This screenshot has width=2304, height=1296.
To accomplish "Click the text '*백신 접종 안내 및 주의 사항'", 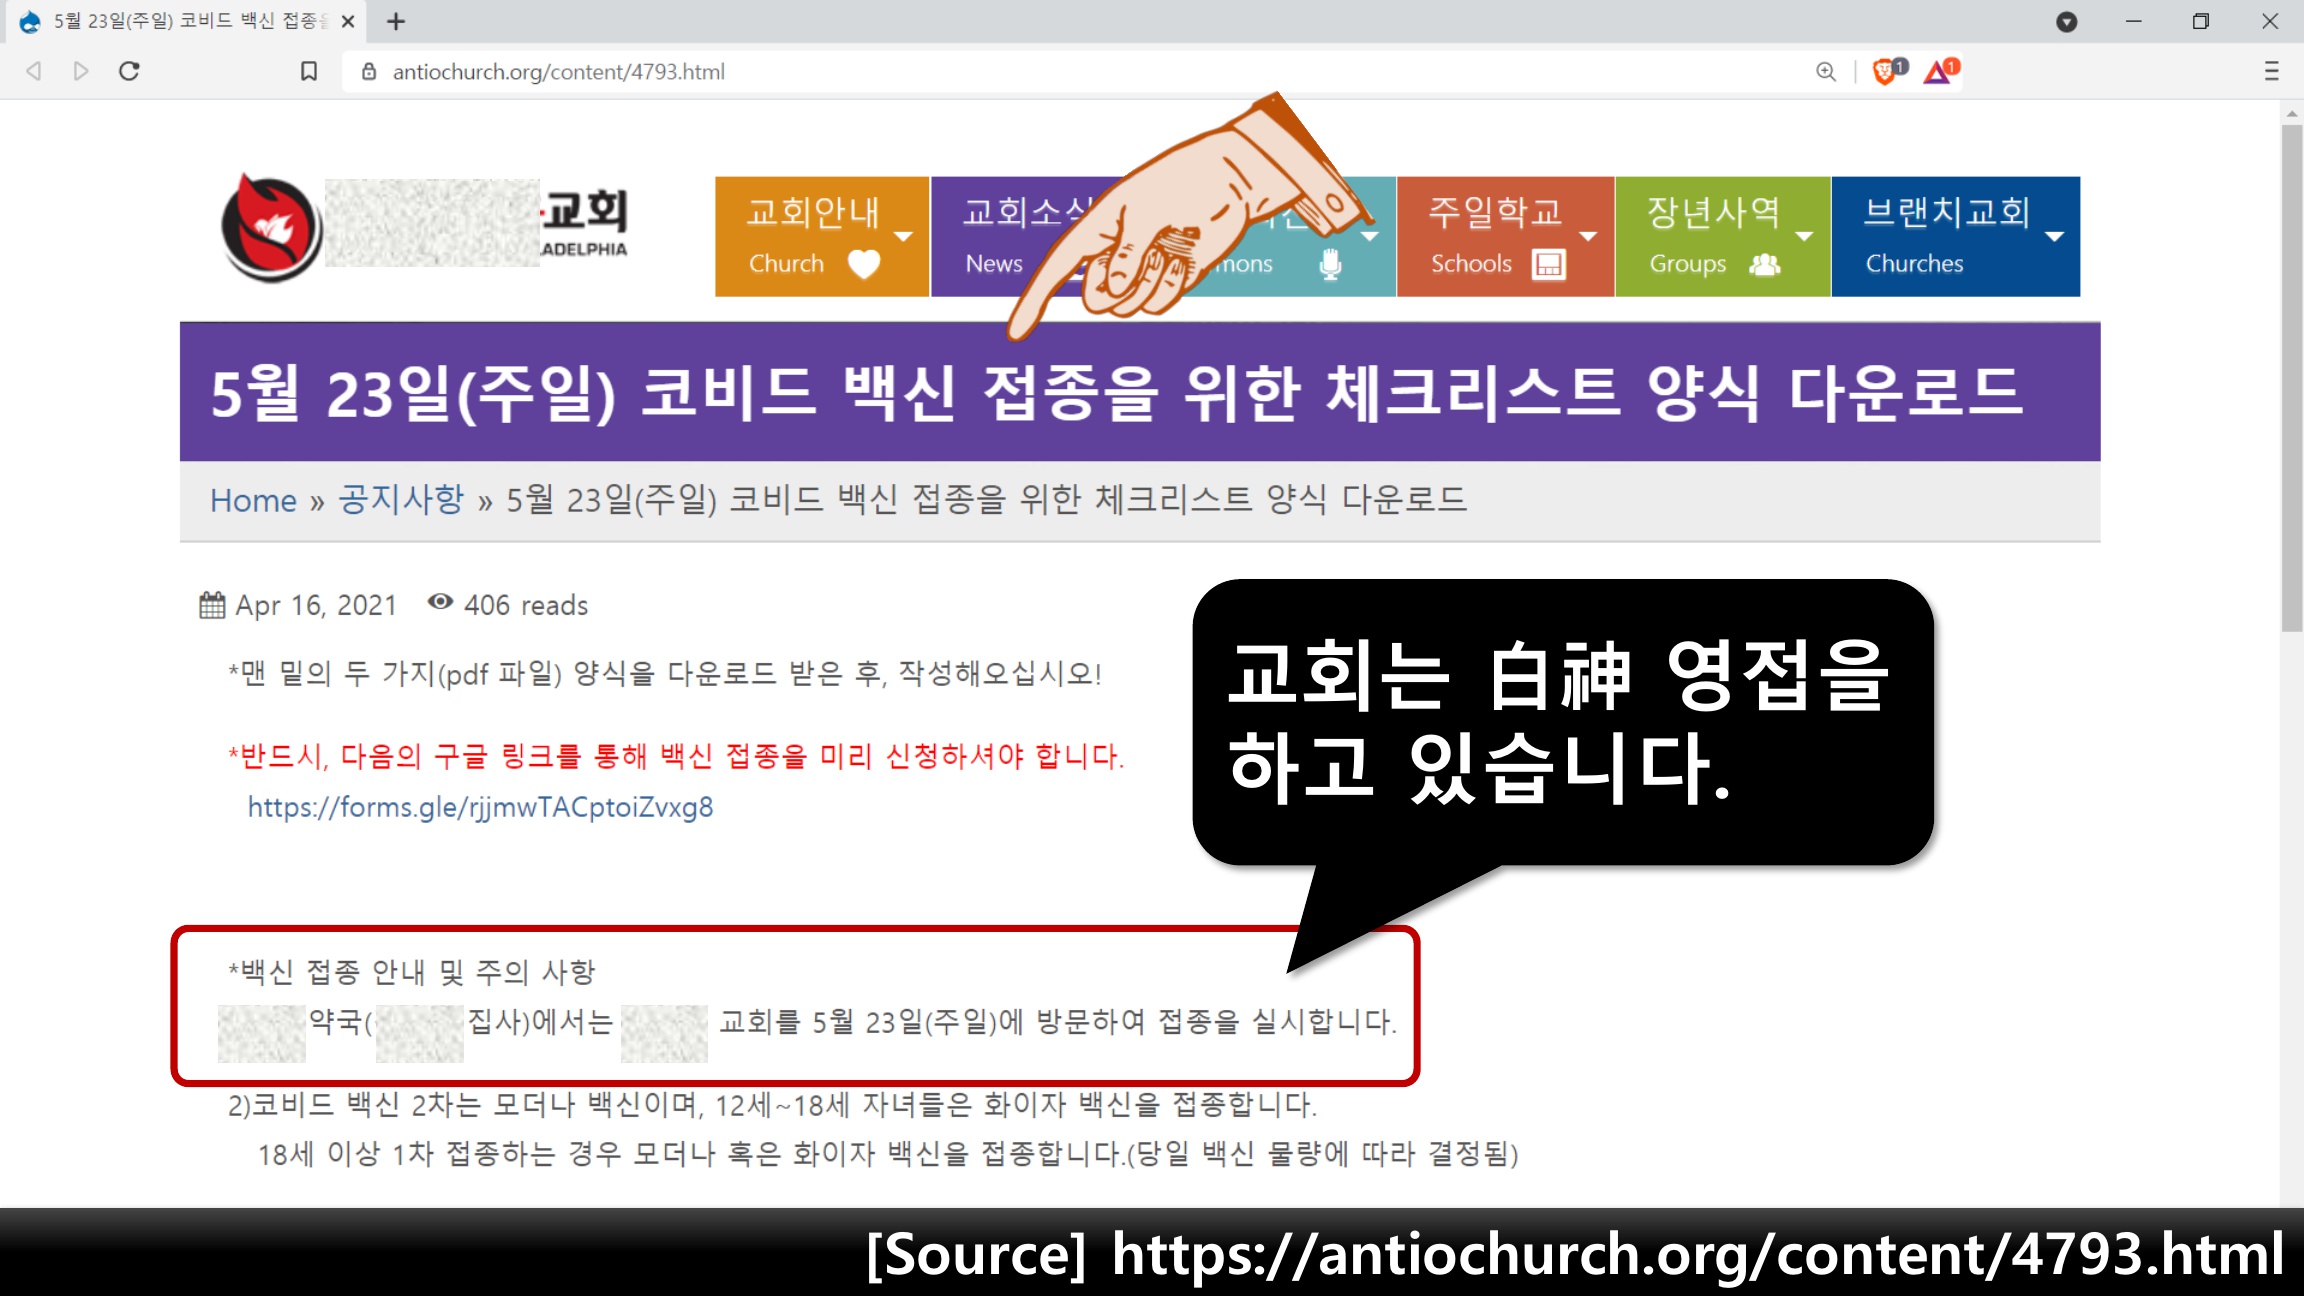I will (411, 971).
